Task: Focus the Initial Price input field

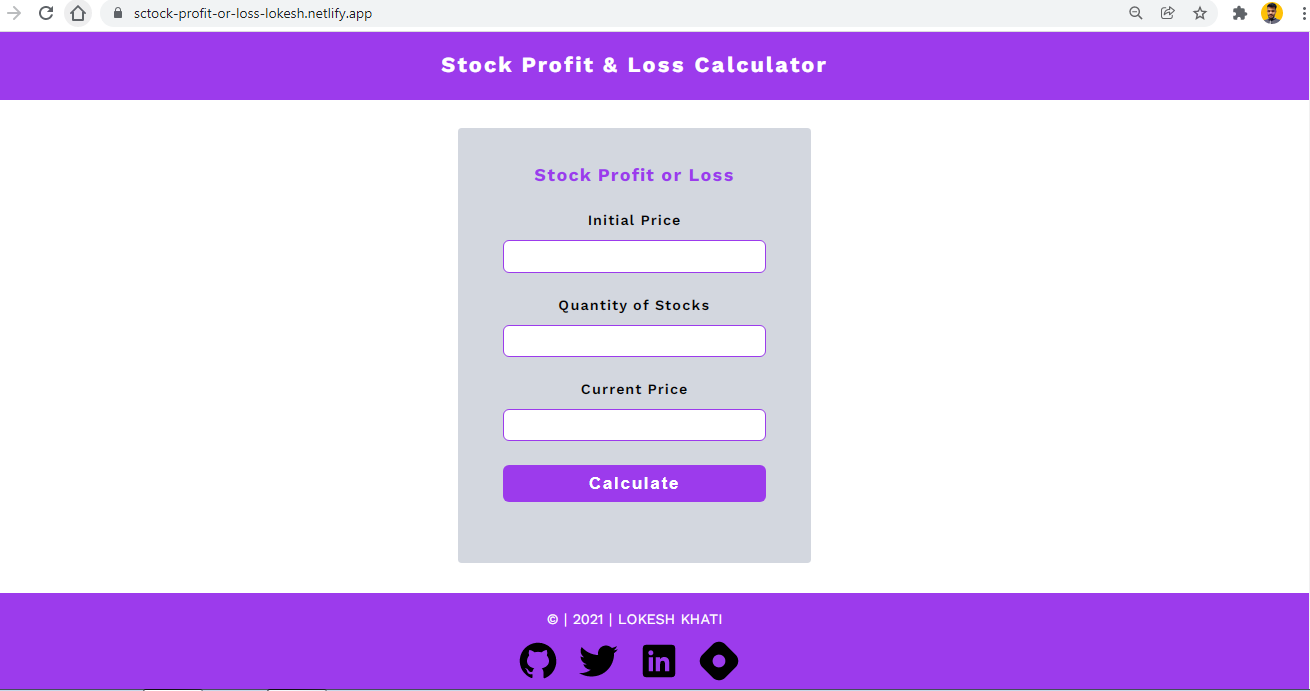Action: [634, 256]
